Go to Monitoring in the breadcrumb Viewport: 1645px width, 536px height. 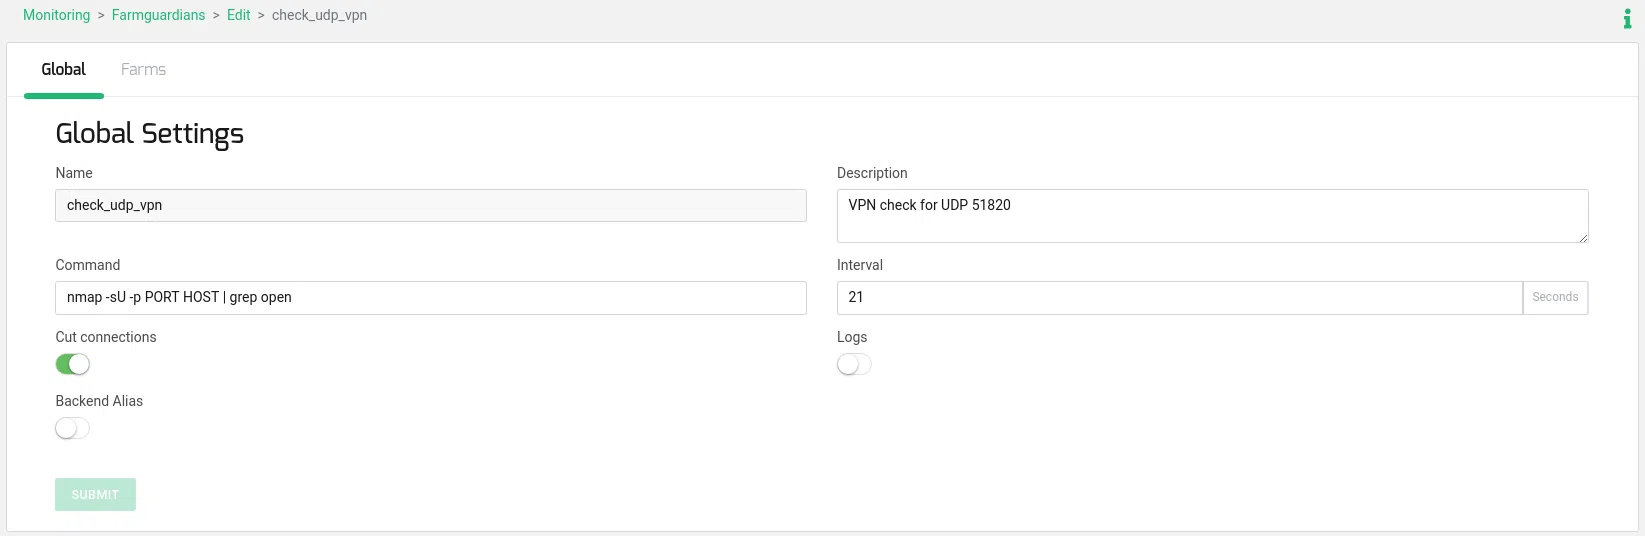56,15
